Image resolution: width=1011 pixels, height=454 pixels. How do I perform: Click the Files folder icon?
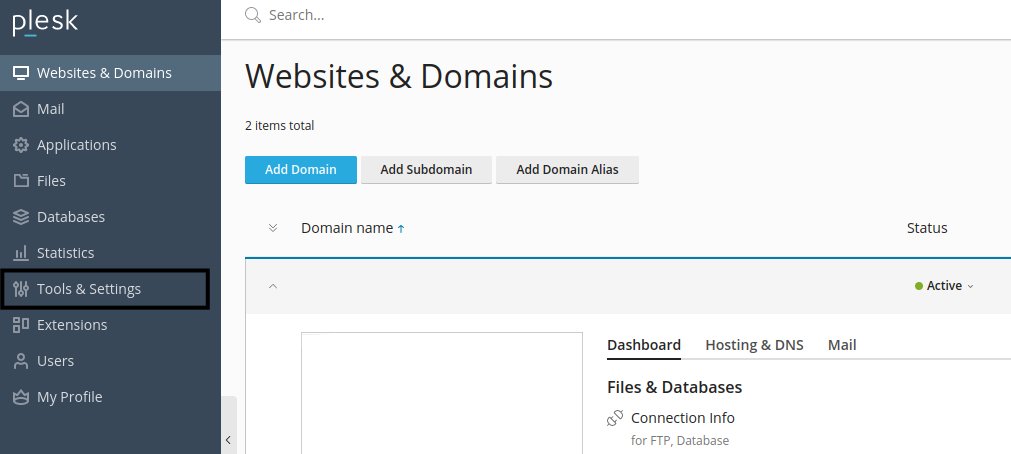(21, 181)
